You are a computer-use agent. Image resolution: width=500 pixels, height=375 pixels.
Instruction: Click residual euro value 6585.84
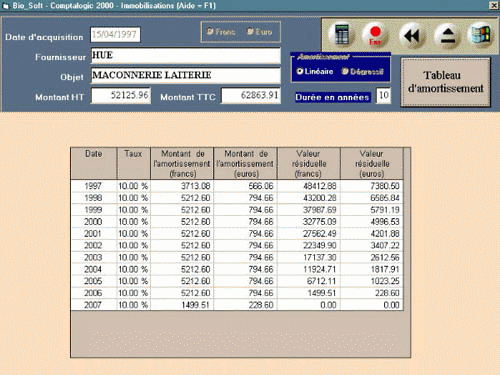372,198
